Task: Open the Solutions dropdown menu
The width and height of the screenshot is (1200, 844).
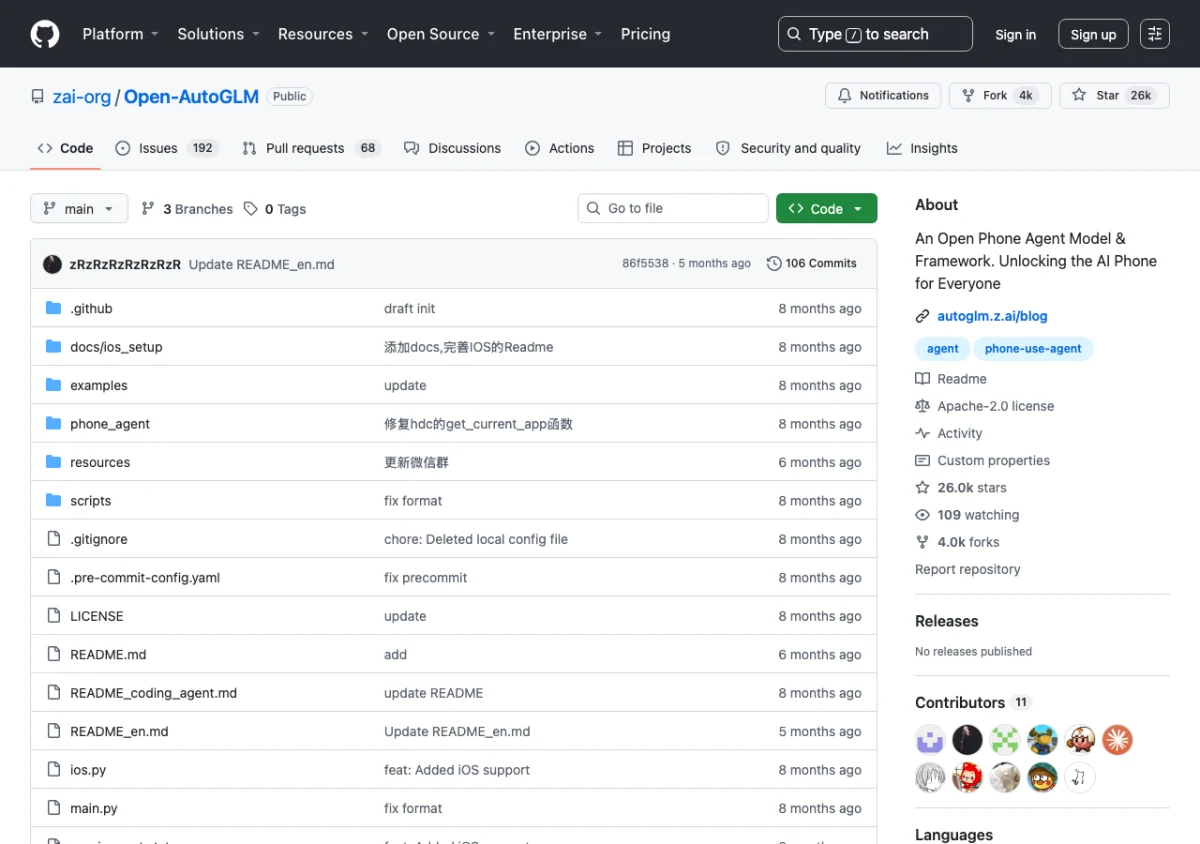Action: click(x=218, y=34)
